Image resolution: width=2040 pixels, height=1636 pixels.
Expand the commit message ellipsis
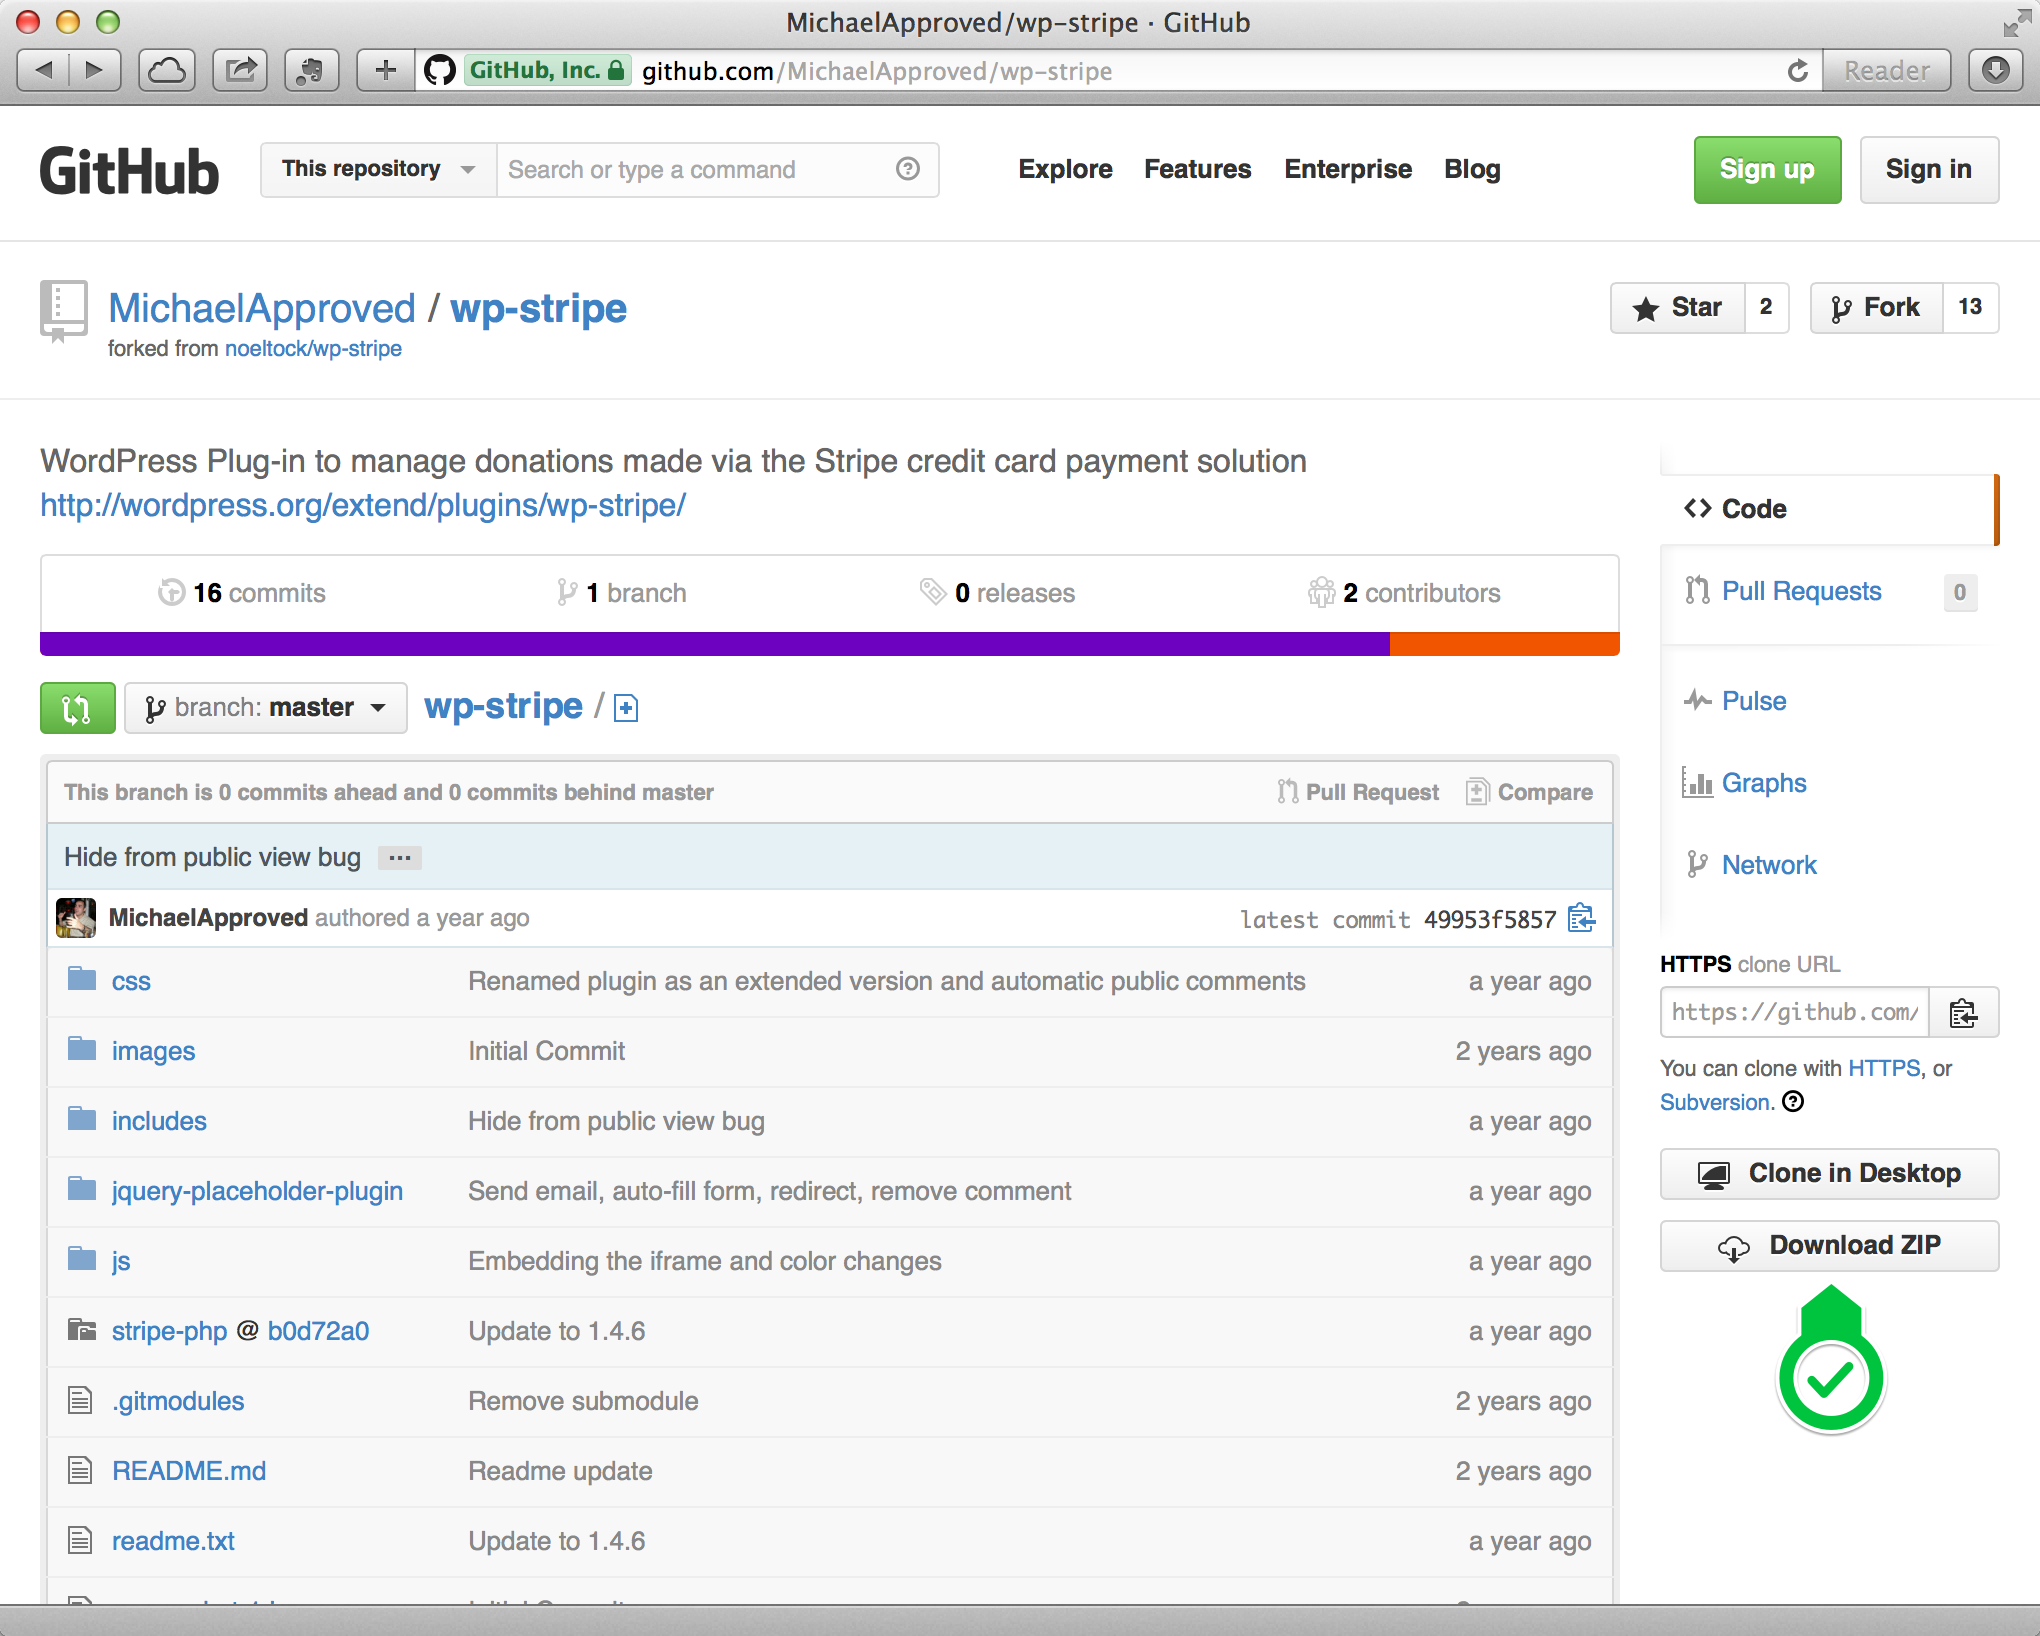pyautogui.click(x=399, y=858)
